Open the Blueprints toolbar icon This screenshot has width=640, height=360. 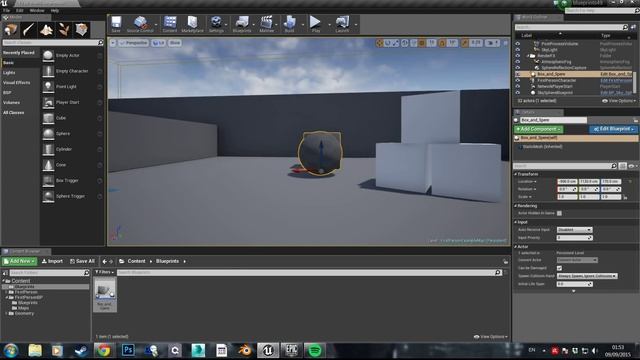pyautogui.click(x=242, y=24)
